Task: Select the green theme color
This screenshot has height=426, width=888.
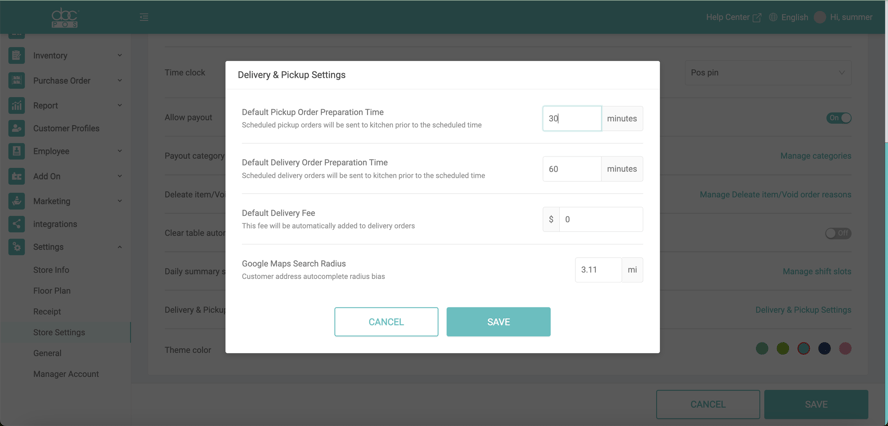Action: coord(762,348)
